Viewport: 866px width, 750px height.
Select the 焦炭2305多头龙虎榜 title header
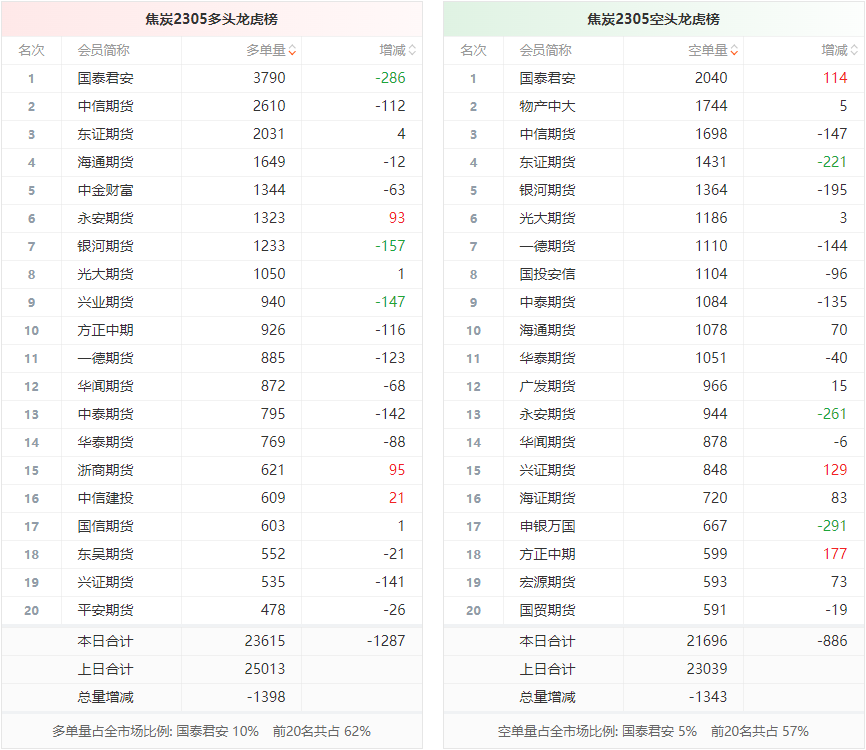click(211, 19)
